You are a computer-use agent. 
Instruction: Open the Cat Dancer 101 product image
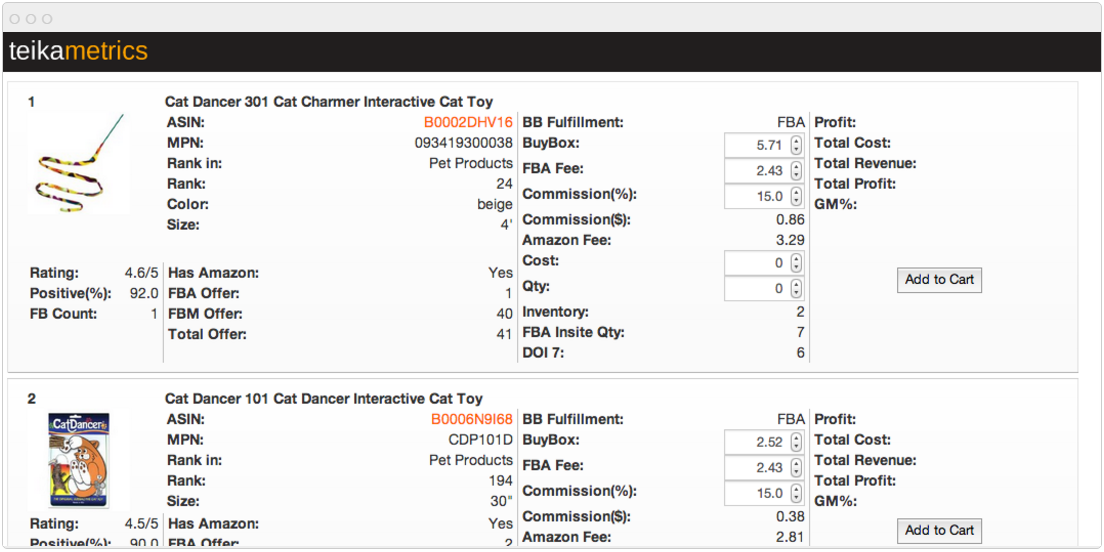click(79, 460)
